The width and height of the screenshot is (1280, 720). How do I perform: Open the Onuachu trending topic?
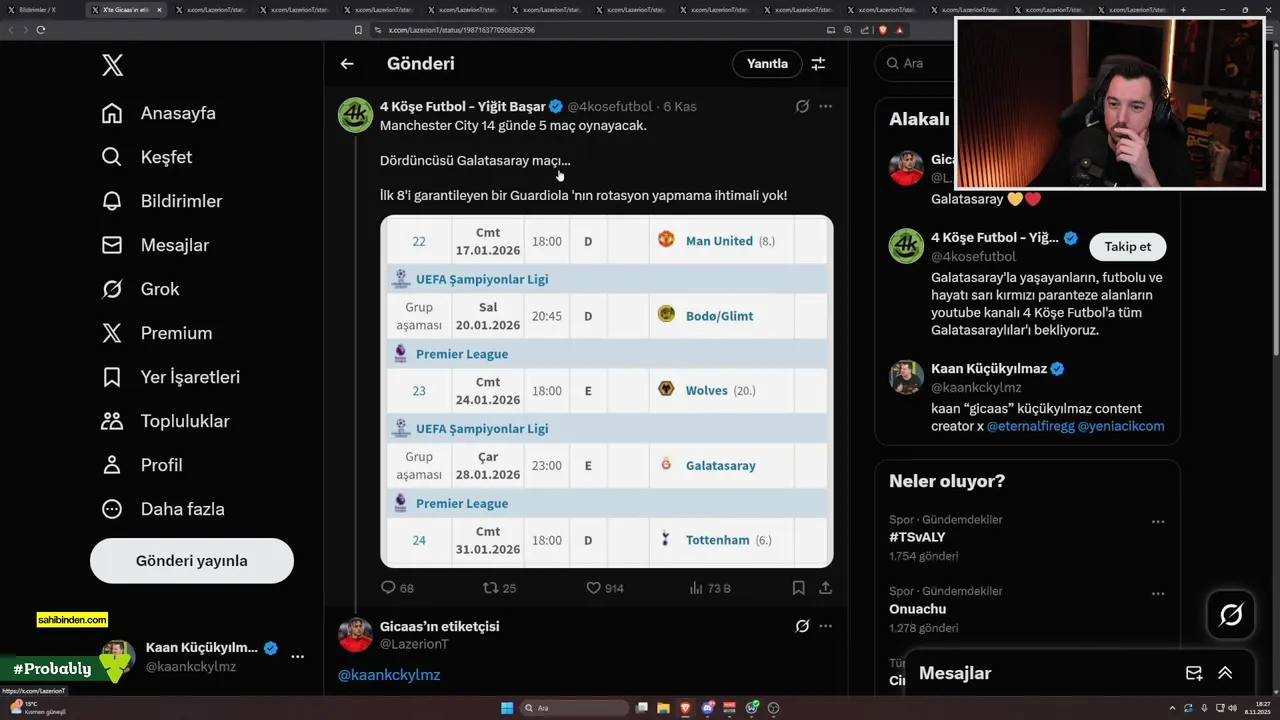917,609
